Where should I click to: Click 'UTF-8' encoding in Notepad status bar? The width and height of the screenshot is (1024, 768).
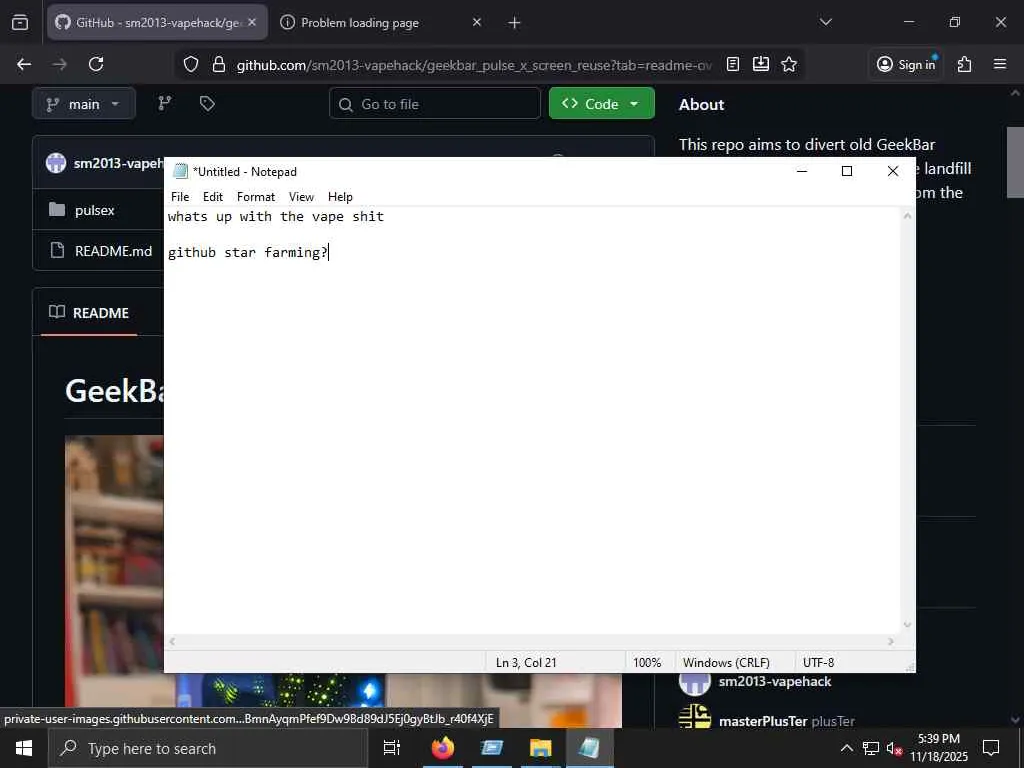pyautogui.click(x=818, y=662)
